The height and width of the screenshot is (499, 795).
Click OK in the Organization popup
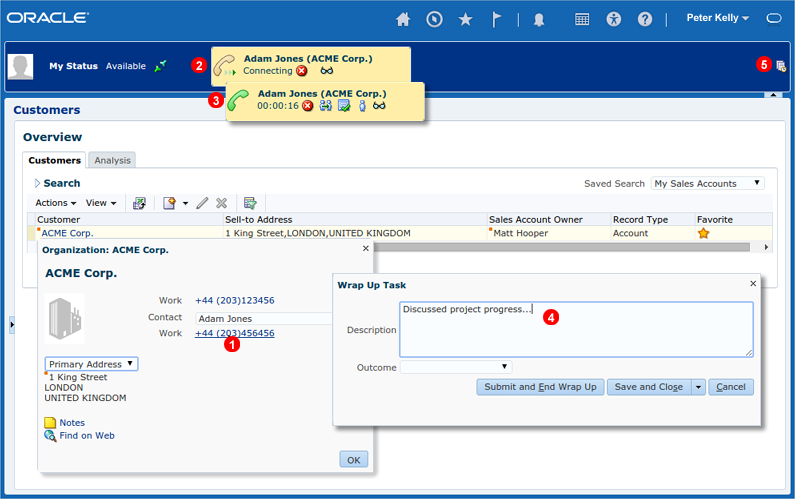point(353,460)
